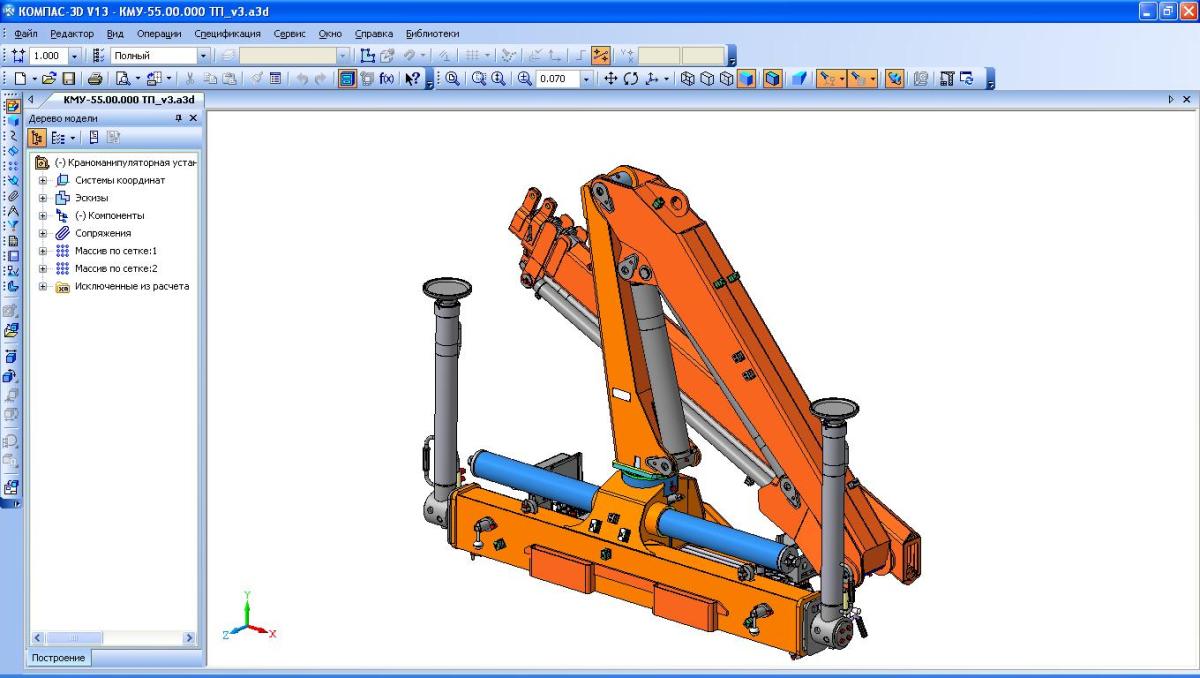Open the zoom scale 0.070 dropdown
Image resolution: width=1200 pixels, height=678 pixels.
tap(587, 79)
